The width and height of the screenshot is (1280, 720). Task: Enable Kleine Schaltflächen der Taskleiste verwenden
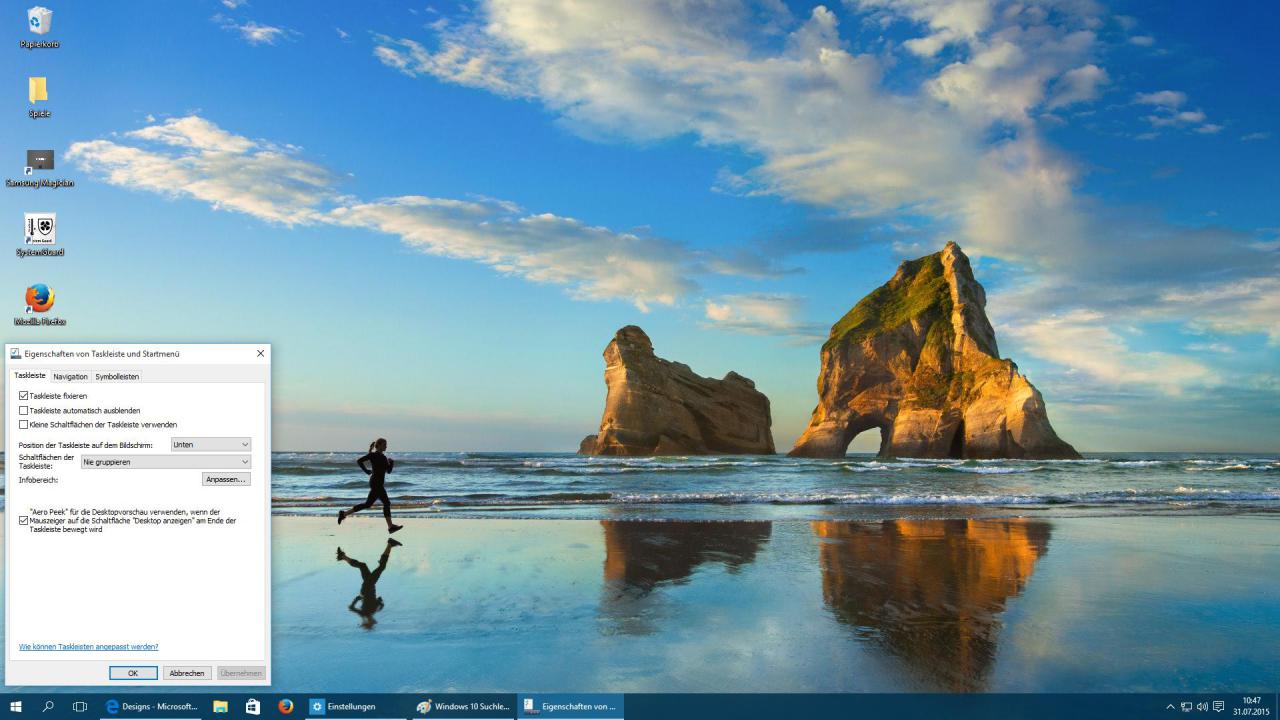(24, 424)
